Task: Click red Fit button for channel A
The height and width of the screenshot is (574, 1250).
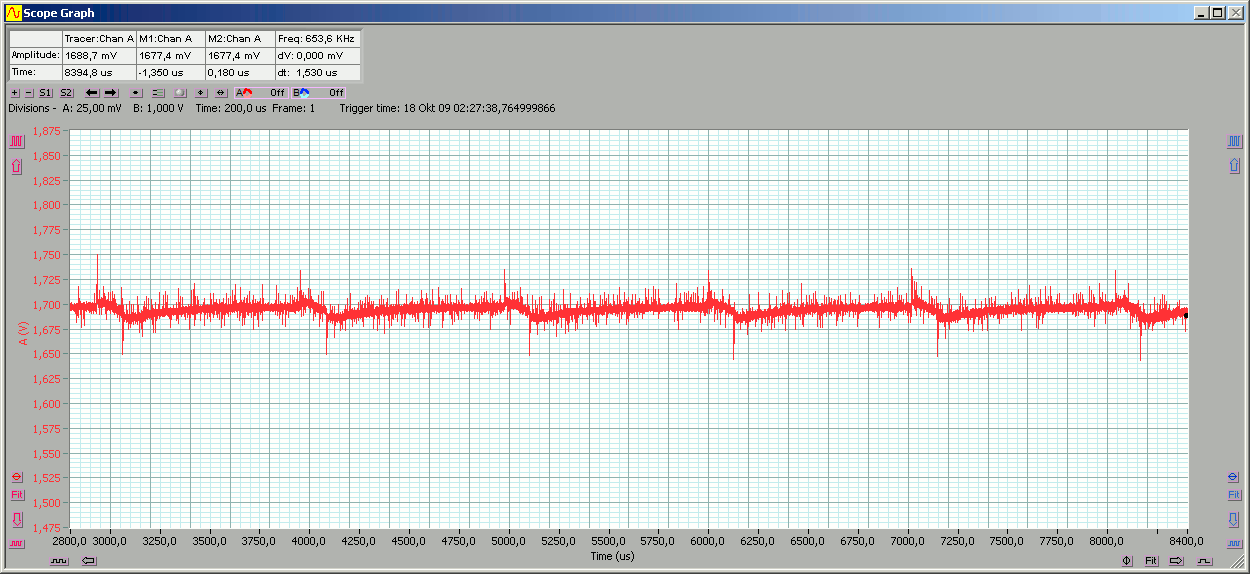Action: click(16, 495)
